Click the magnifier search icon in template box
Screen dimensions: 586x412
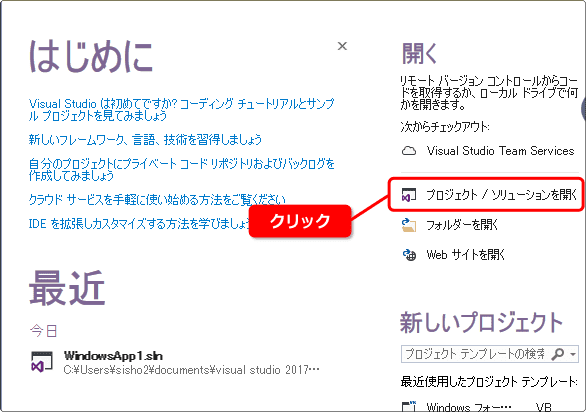coord(558,353)
